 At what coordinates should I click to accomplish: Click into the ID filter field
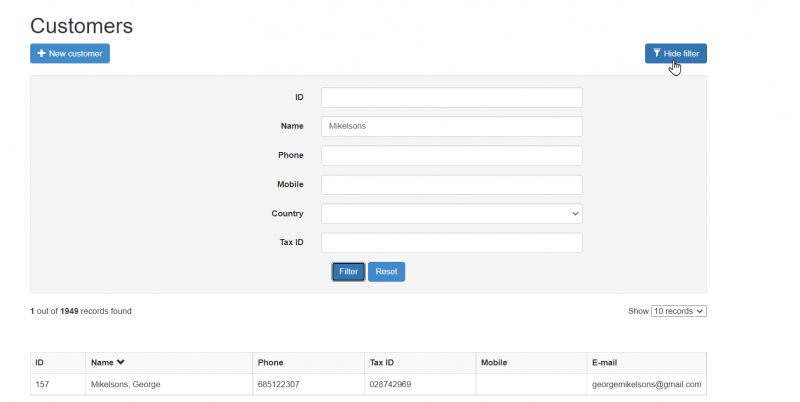point(451,97)
